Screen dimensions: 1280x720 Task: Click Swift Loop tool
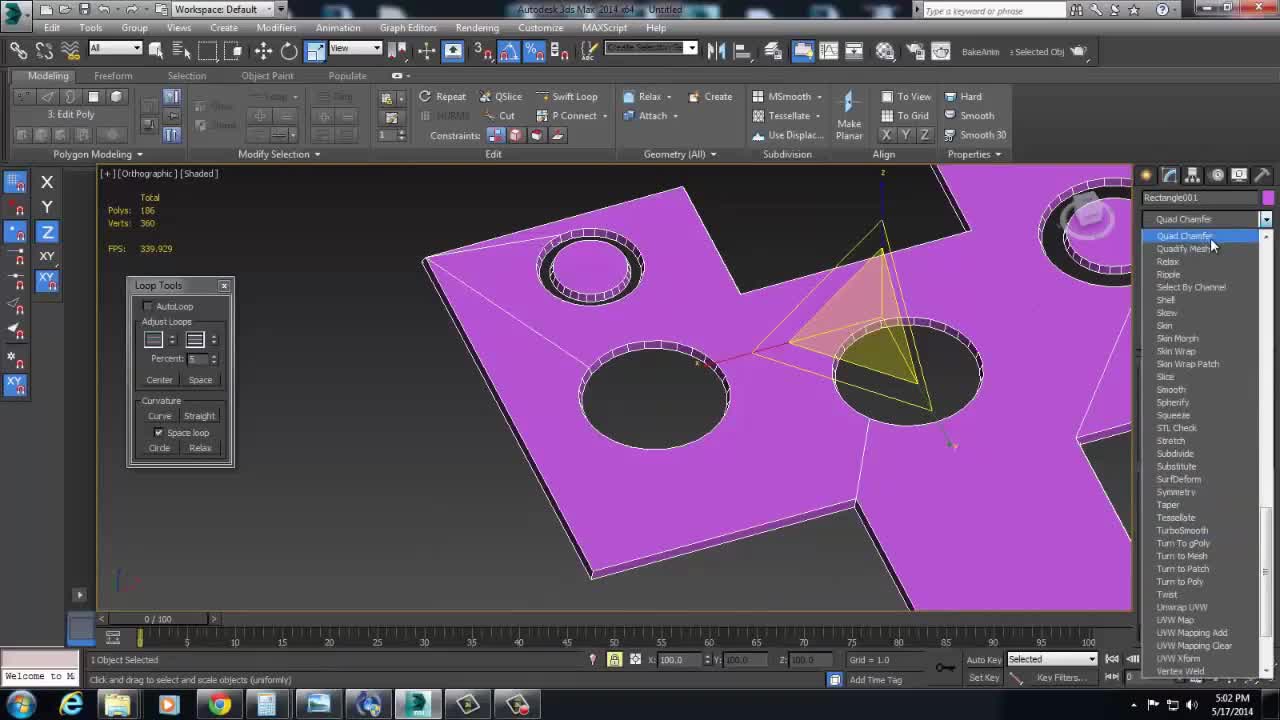567,97
